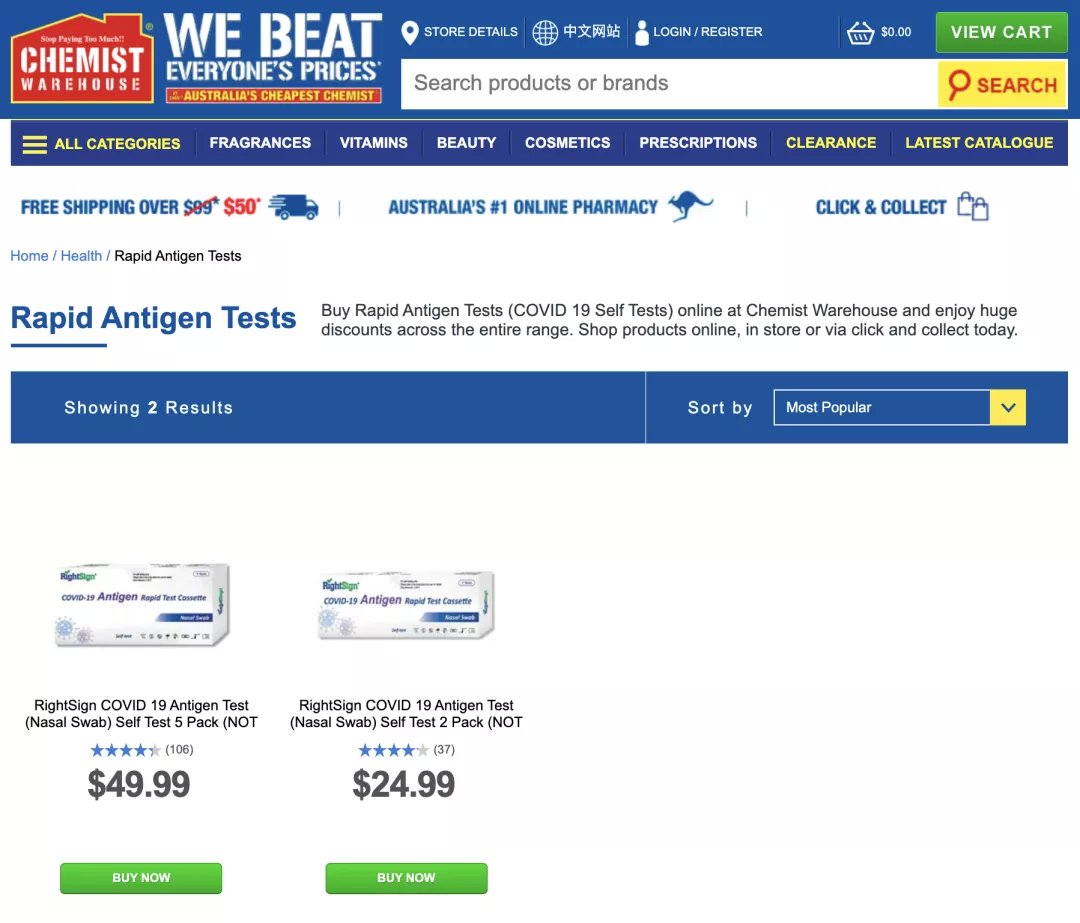Click the Chemist Warehouse logo
This screenshot has height=923, width=1080.
coord(82,59)
